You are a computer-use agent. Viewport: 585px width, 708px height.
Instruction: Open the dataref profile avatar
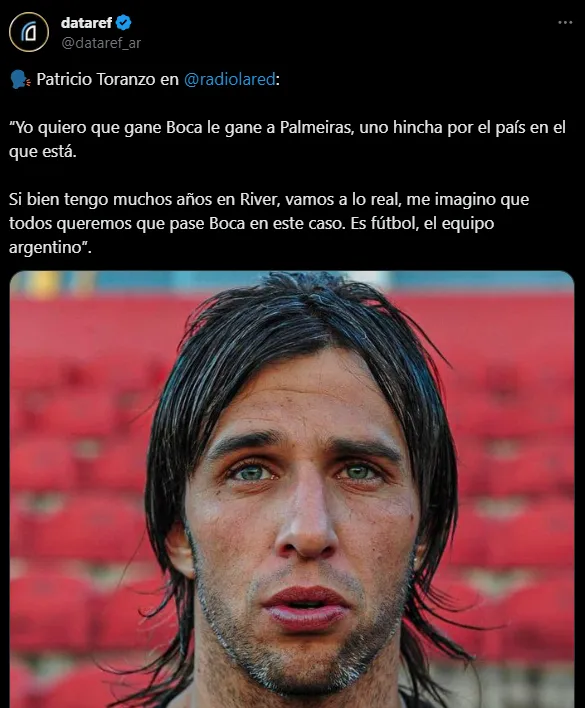tap(29, 32)
